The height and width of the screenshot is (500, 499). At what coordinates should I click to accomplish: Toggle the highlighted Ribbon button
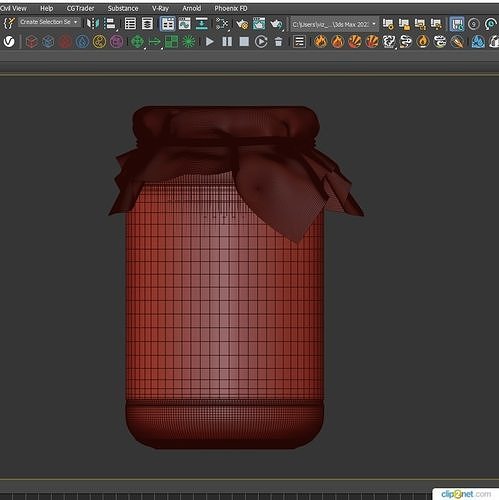[x=168, y=24]
